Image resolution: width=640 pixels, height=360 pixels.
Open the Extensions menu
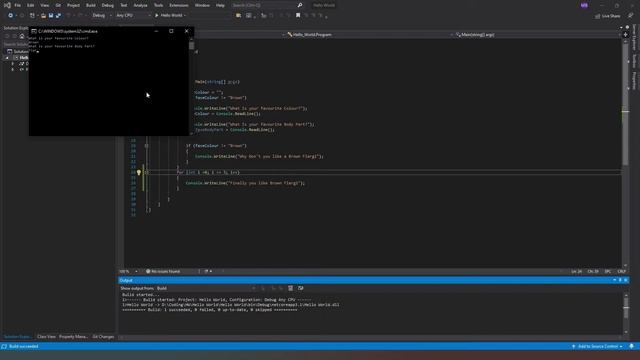(x=179, y=5)
